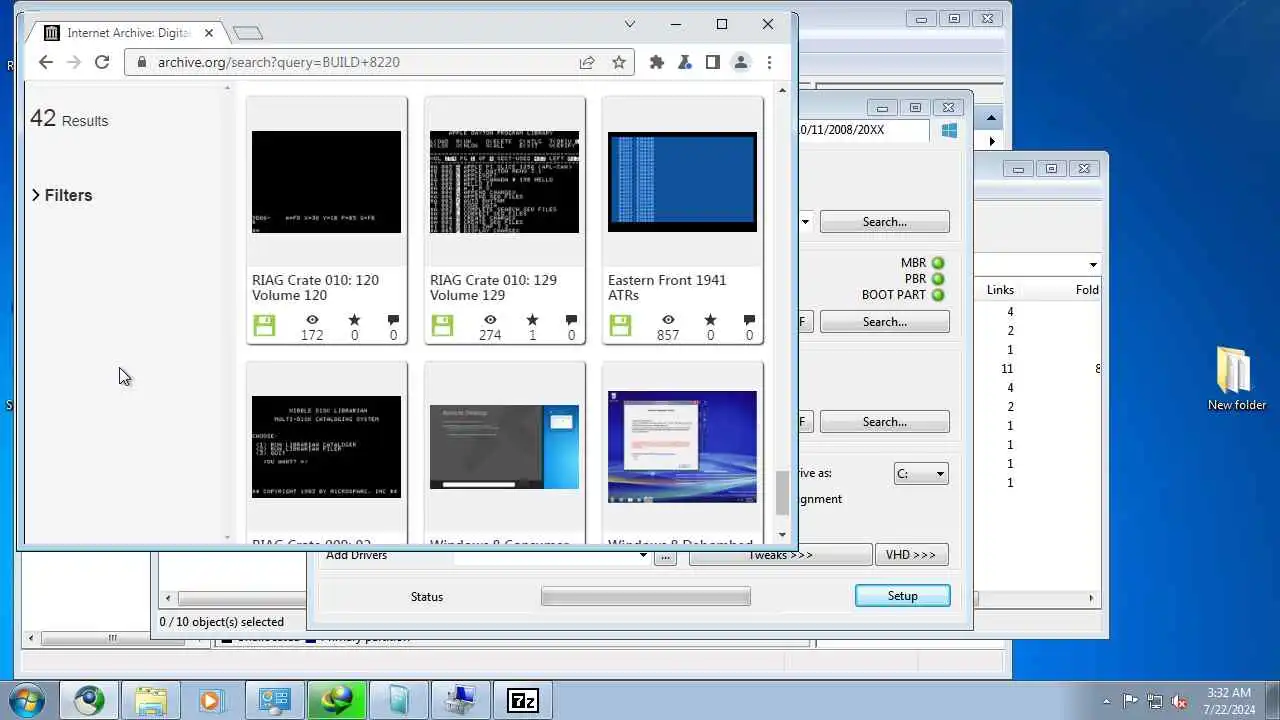Click the Fold column header
1280x720 pixels.
tap(1086, 290)
